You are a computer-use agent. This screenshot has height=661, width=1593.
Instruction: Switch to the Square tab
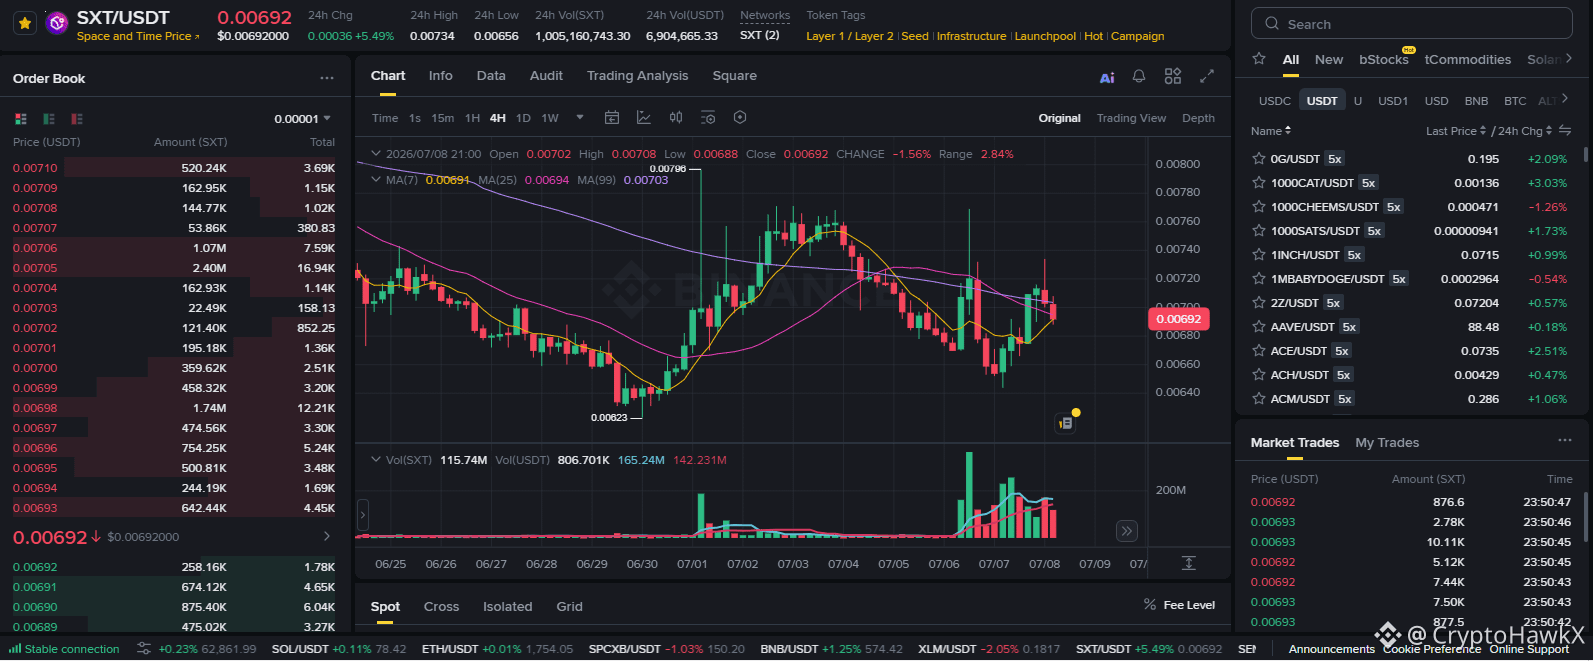(734, 76)
